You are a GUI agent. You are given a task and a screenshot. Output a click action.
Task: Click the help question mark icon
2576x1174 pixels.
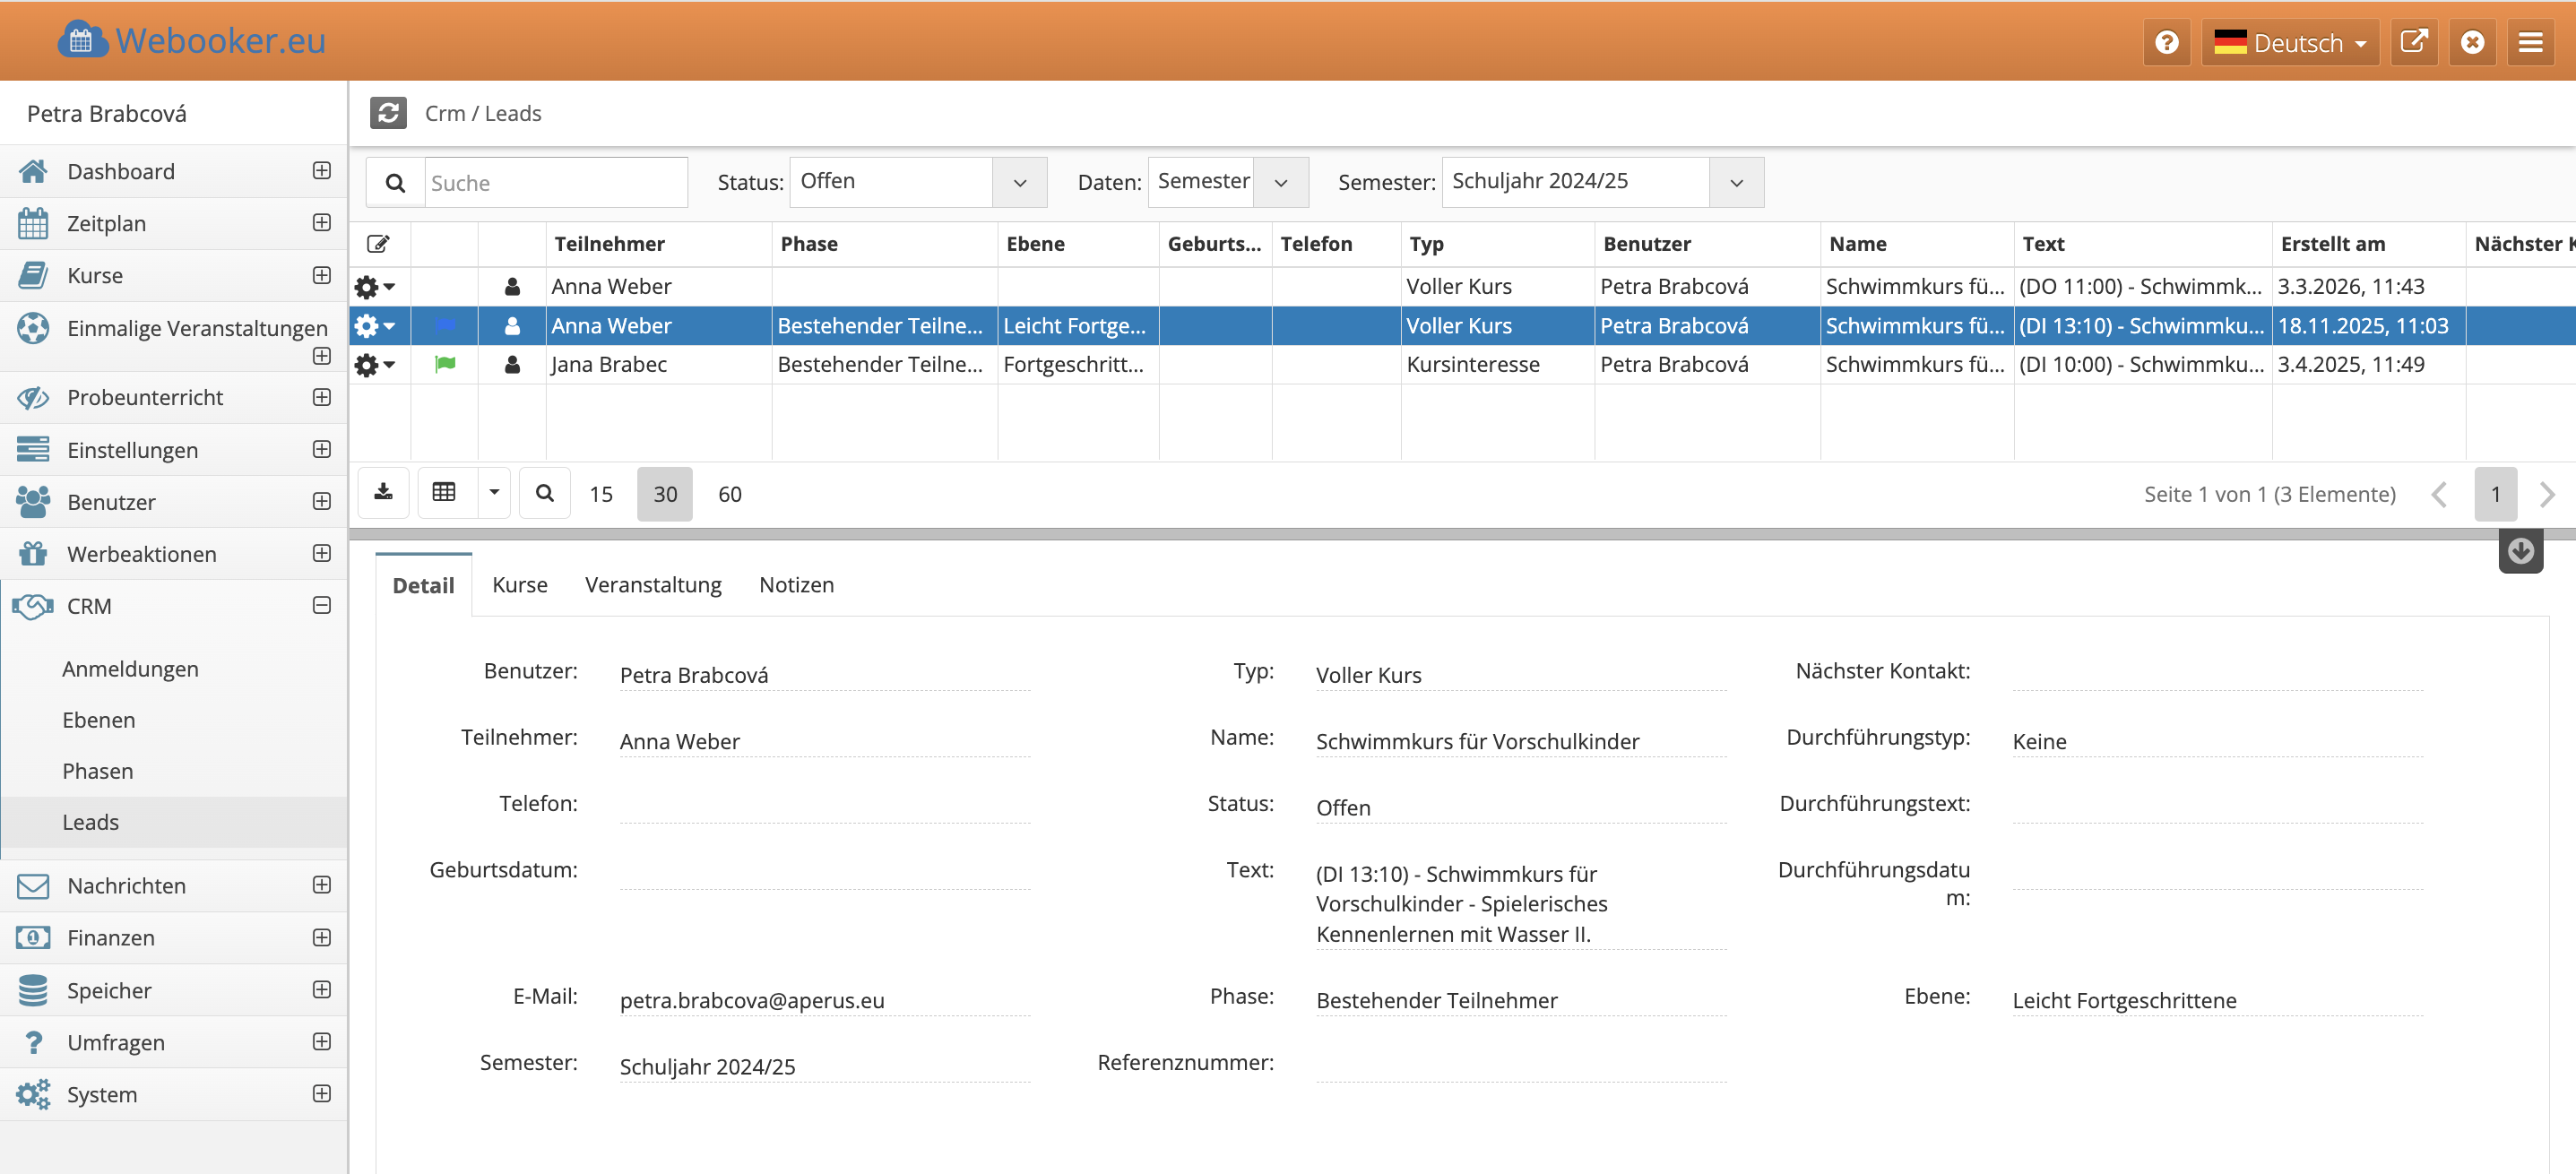point(2166,42)
